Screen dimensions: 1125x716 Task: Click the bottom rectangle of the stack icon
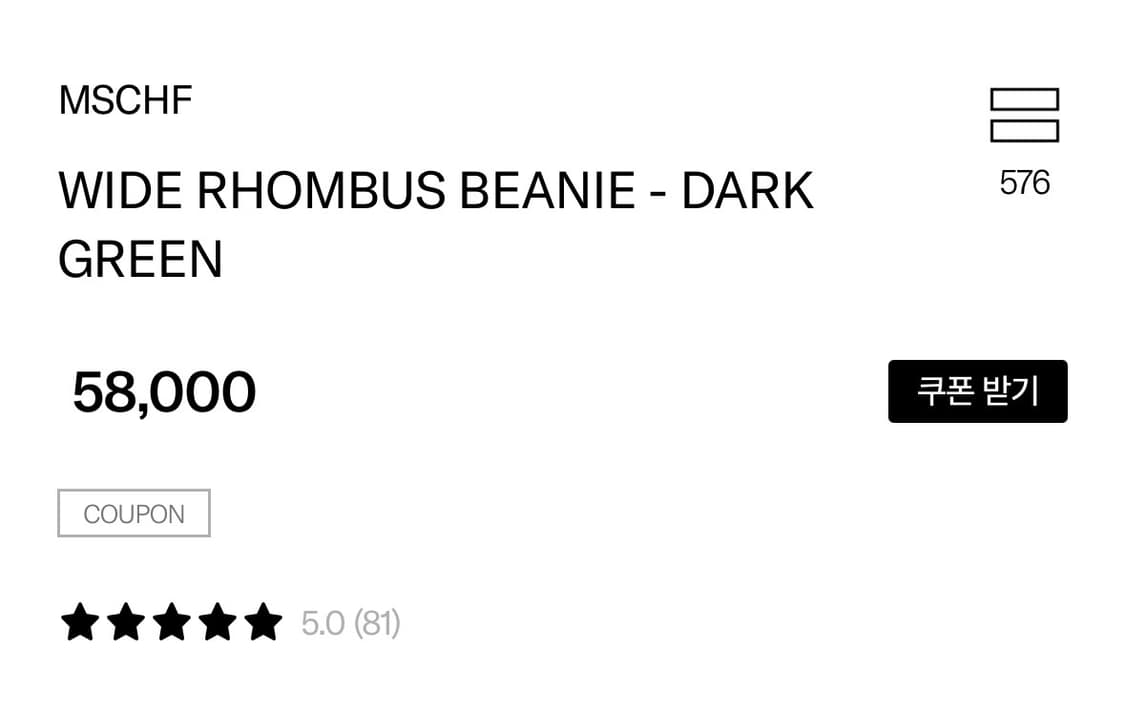click(1024, 131)
